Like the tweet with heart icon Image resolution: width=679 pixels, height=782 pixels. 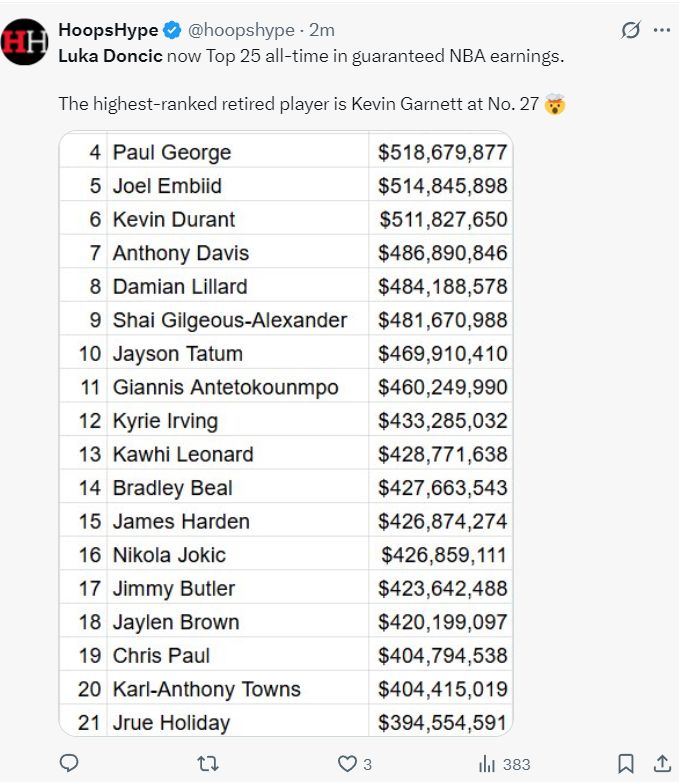pyautogui.click(x=347, y=764)
